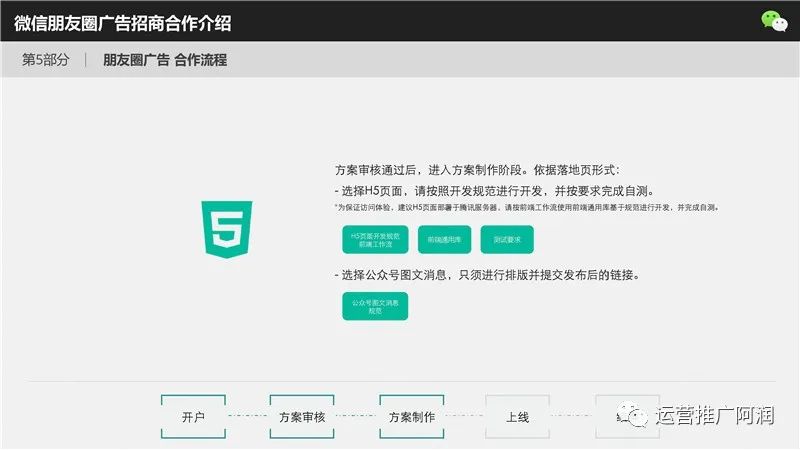
Task: Click the title 微信朋友圈广告招商合作介绍
Action: [x=122, y=23]
